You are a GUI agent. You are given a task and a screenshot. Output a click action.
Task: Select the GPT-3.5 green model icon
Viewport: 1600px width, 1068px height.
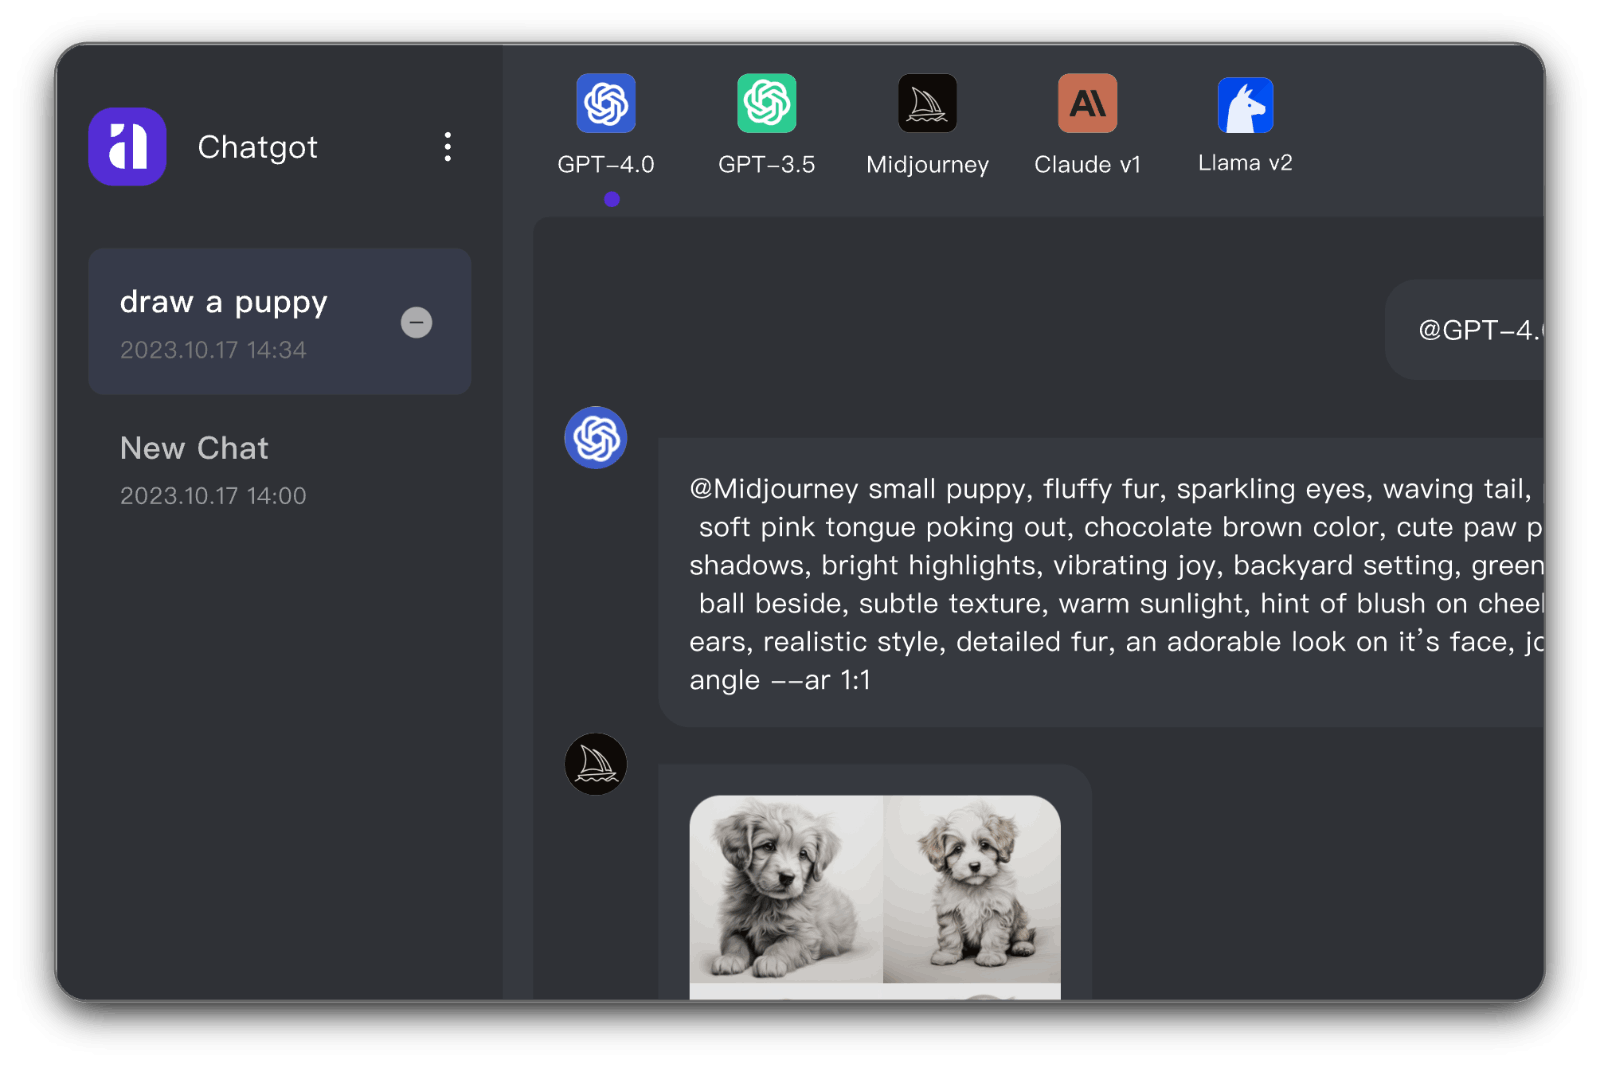(x=767, y=103)
